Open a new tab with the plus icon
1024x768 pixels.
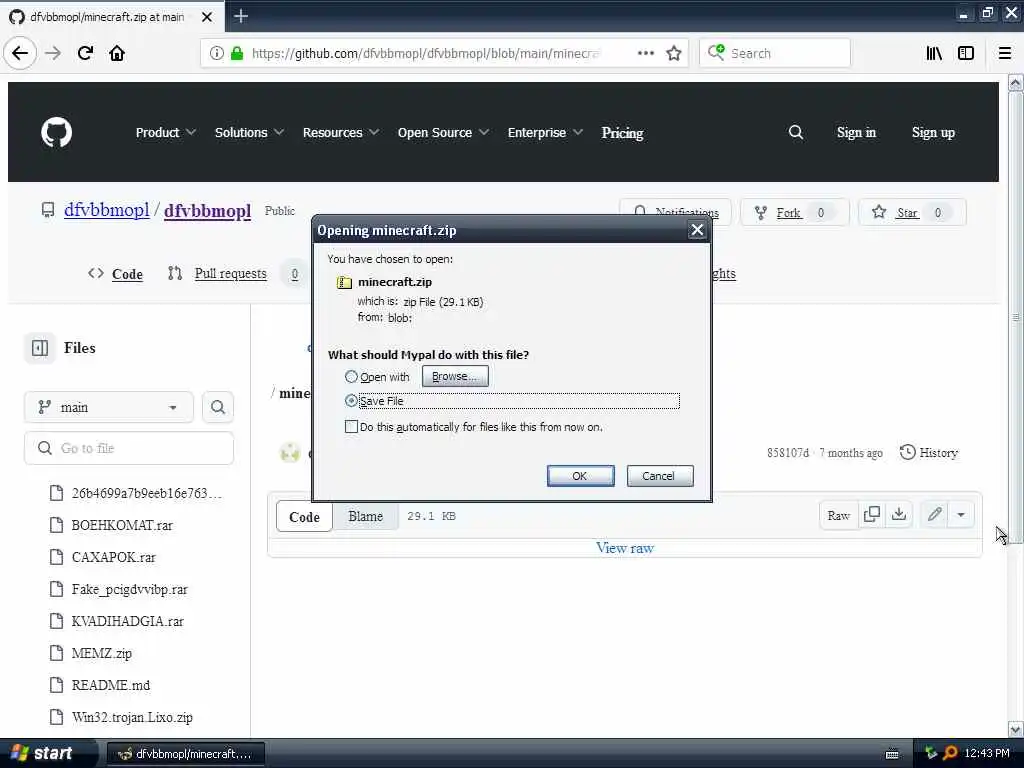[240, 16]
